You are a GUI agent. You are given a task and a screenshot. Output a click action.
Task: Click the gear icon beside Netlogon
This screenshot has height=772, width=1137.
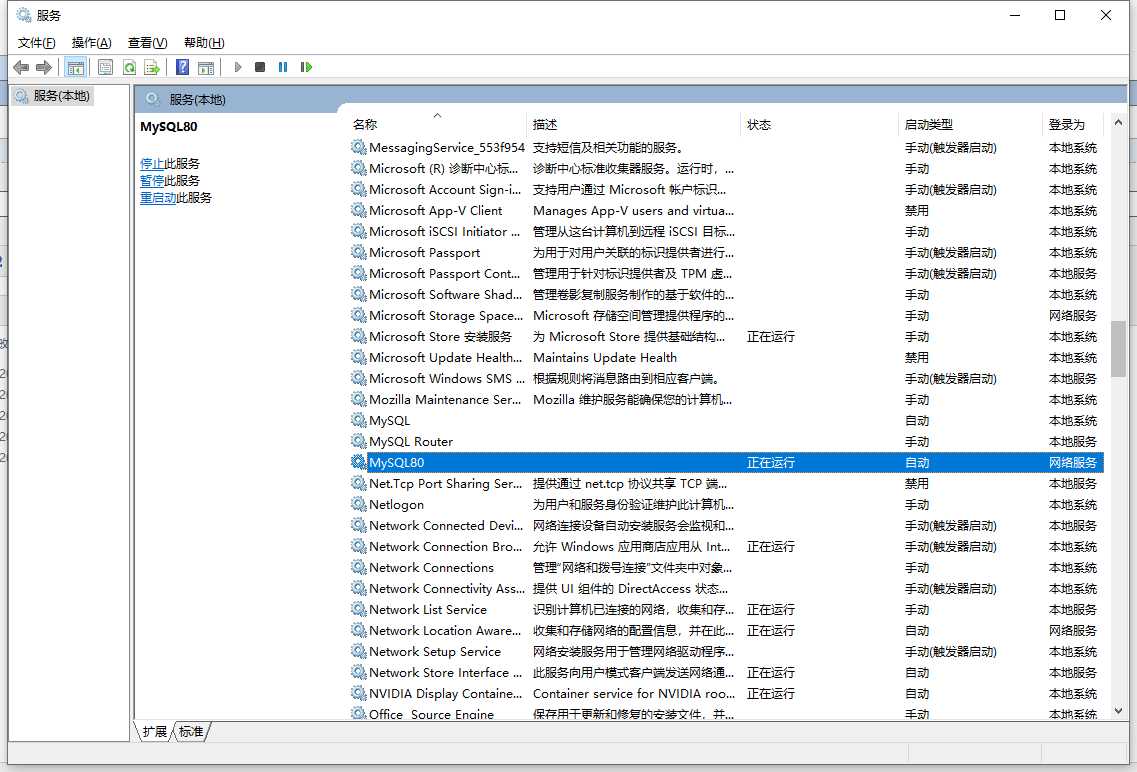(358, 504)
